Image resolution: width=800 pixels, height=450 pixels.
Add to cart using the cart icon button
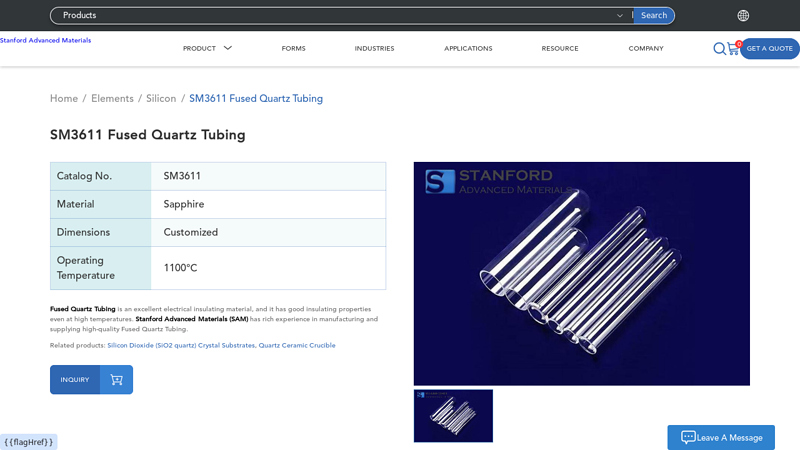(116, 380)
